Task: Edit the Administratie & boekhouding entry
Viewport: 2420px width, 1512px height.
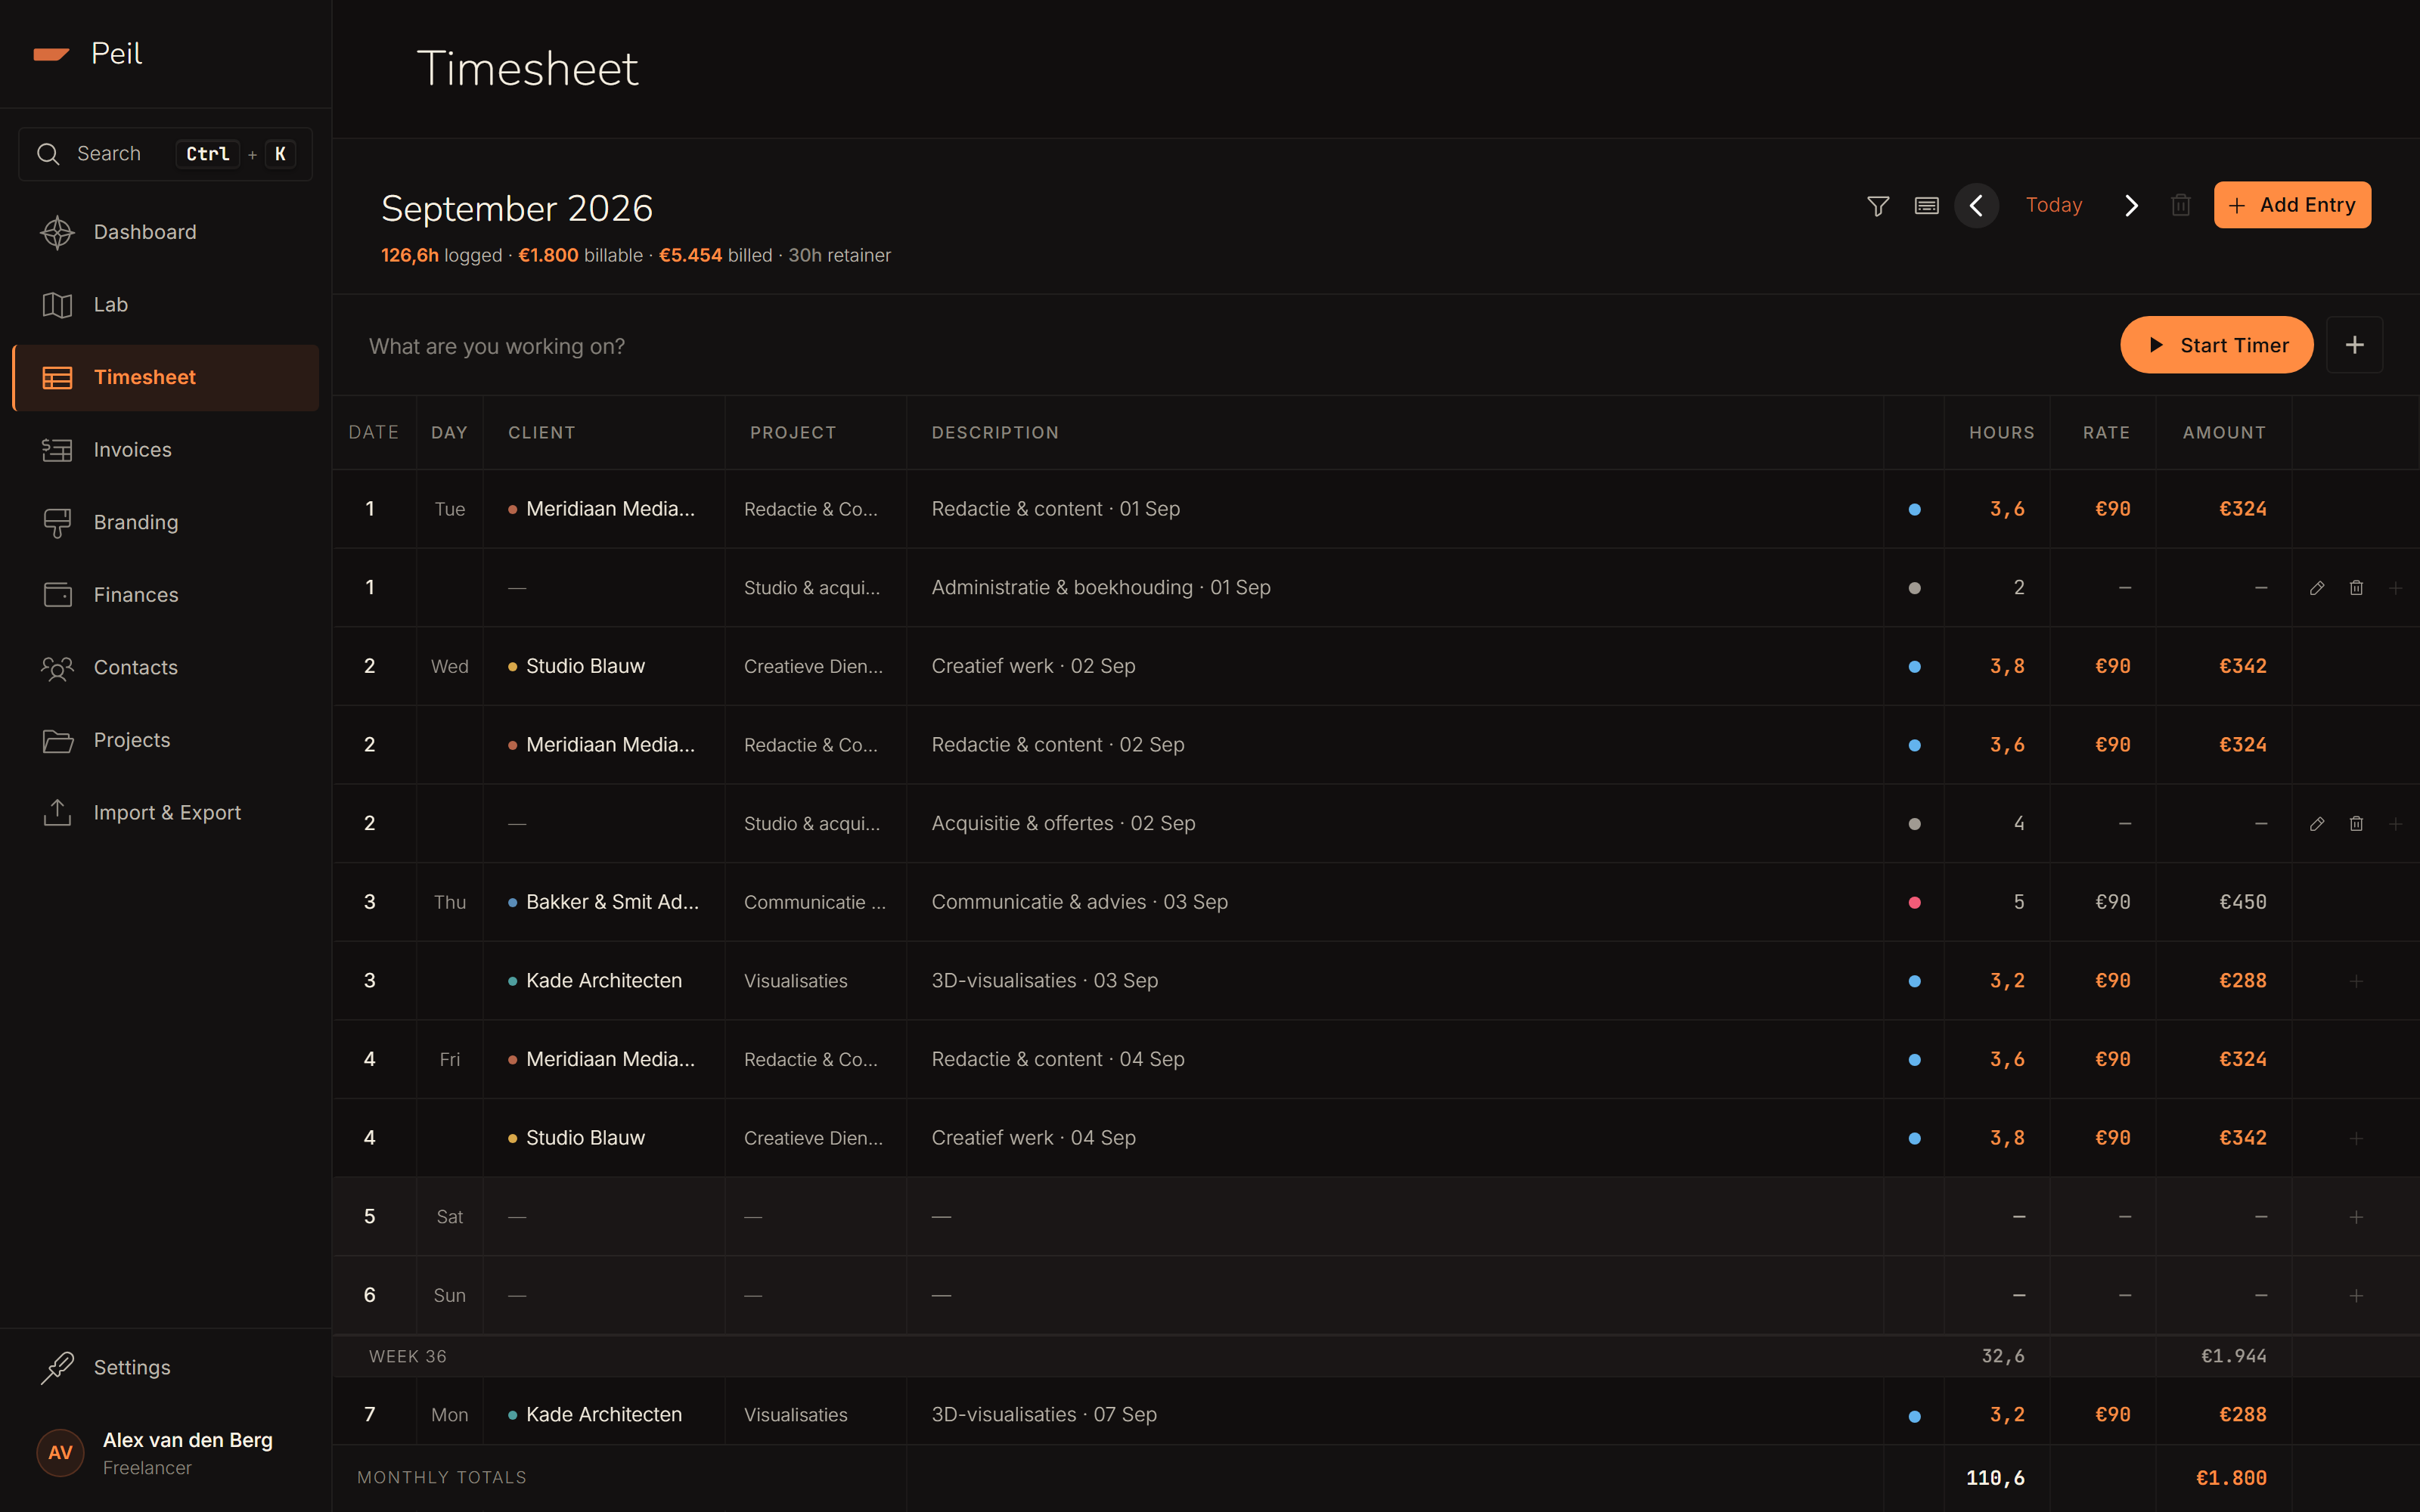Action: coord(2316,588)
